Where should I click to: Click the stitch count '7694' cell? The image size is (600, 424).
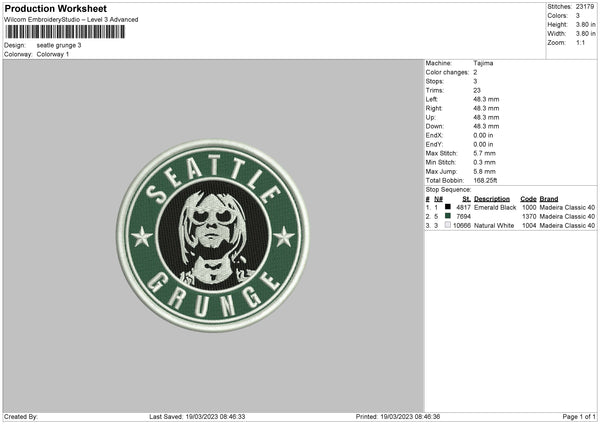463,217
